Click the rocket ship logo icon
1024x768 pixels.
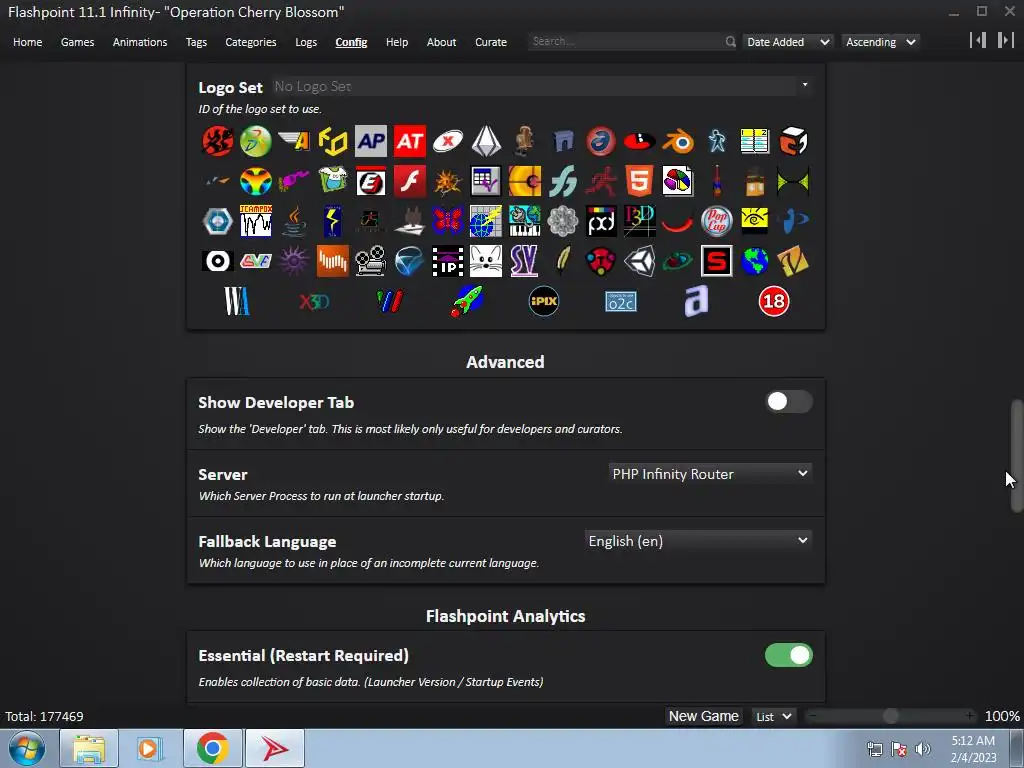(x=467, y=301)
